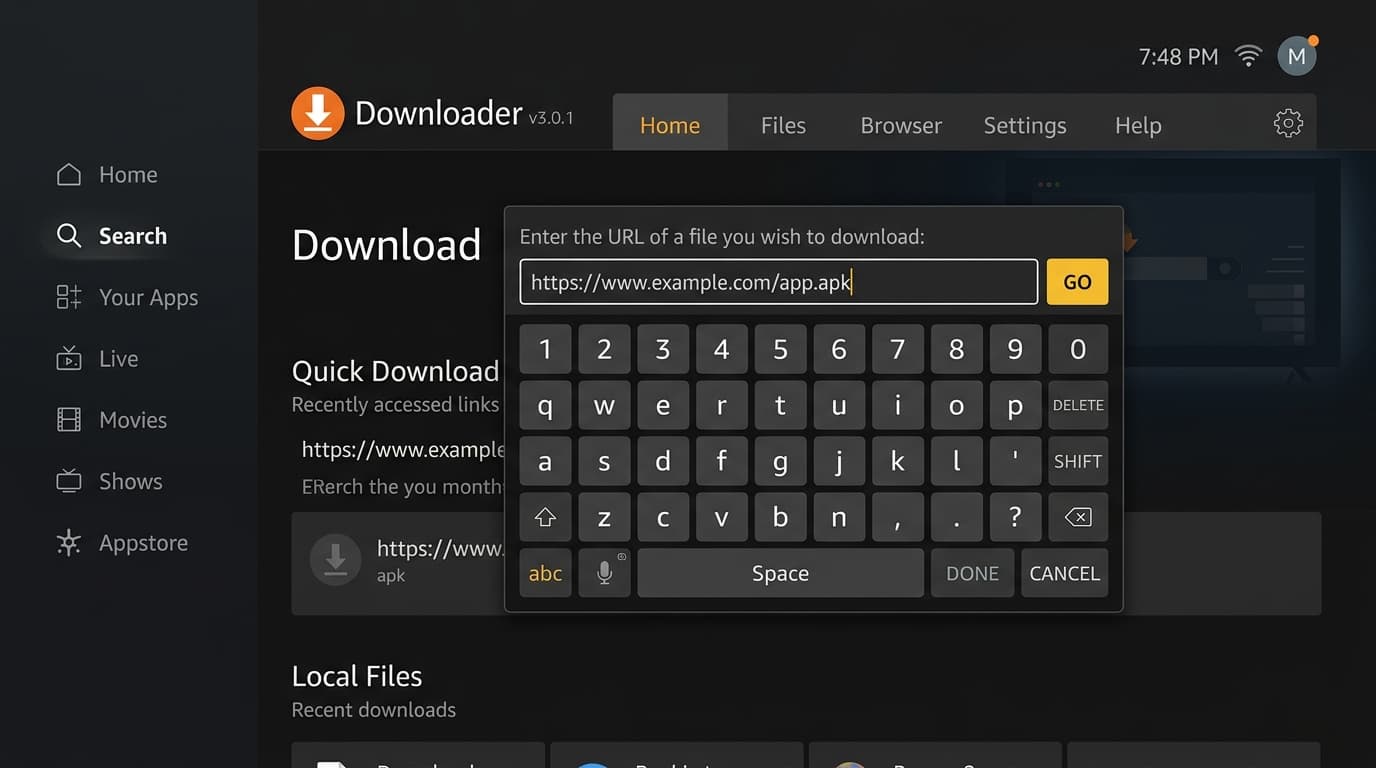Open the M profile avatar
The image size is (1376, 768).
tap(1297, 56)
